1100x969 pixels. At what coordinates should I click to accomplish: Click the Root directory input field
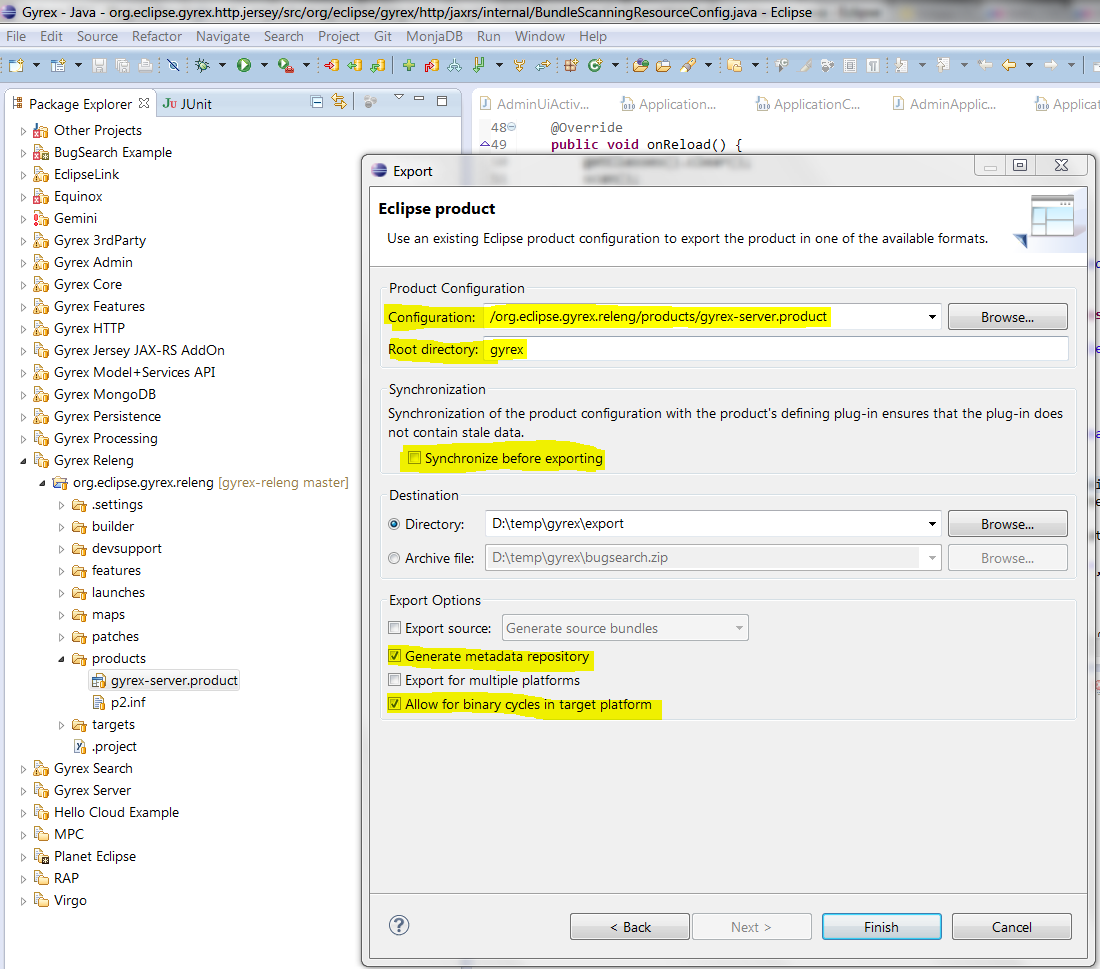(776, 349)
